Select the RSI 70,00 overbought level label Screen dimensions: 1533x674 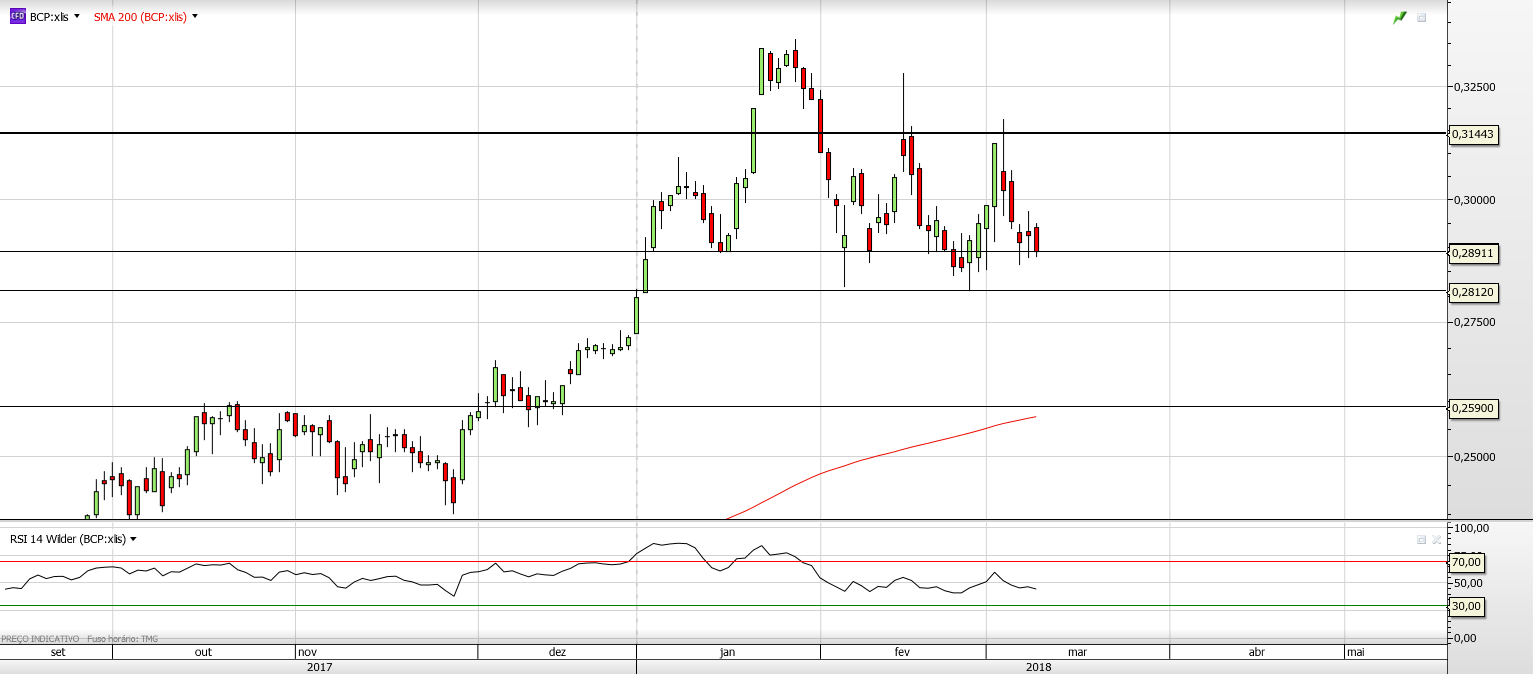tap(1466, 562)
